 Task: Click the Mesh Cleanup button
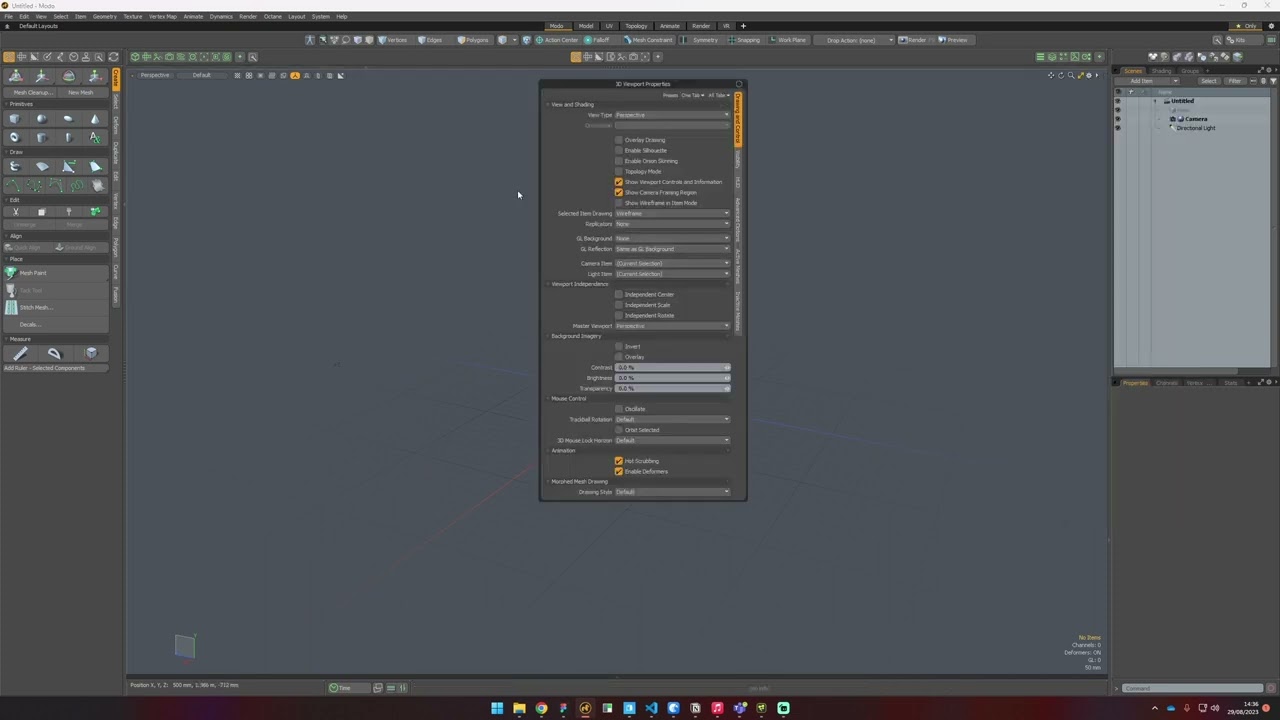(x=32, y=92)
